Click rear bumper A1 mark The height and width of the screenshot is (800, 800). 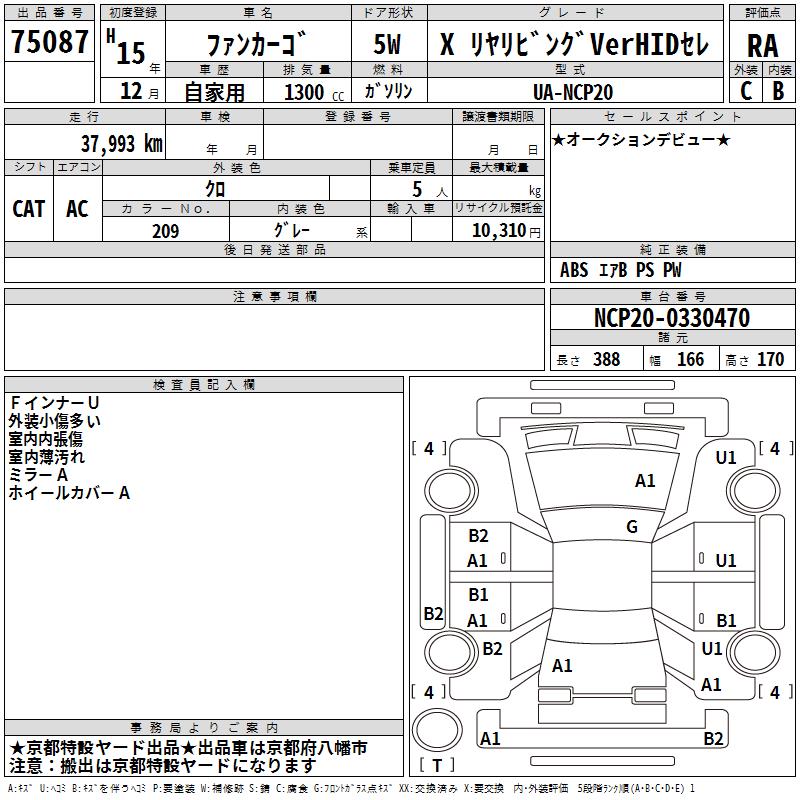click(x=490, y=738)
